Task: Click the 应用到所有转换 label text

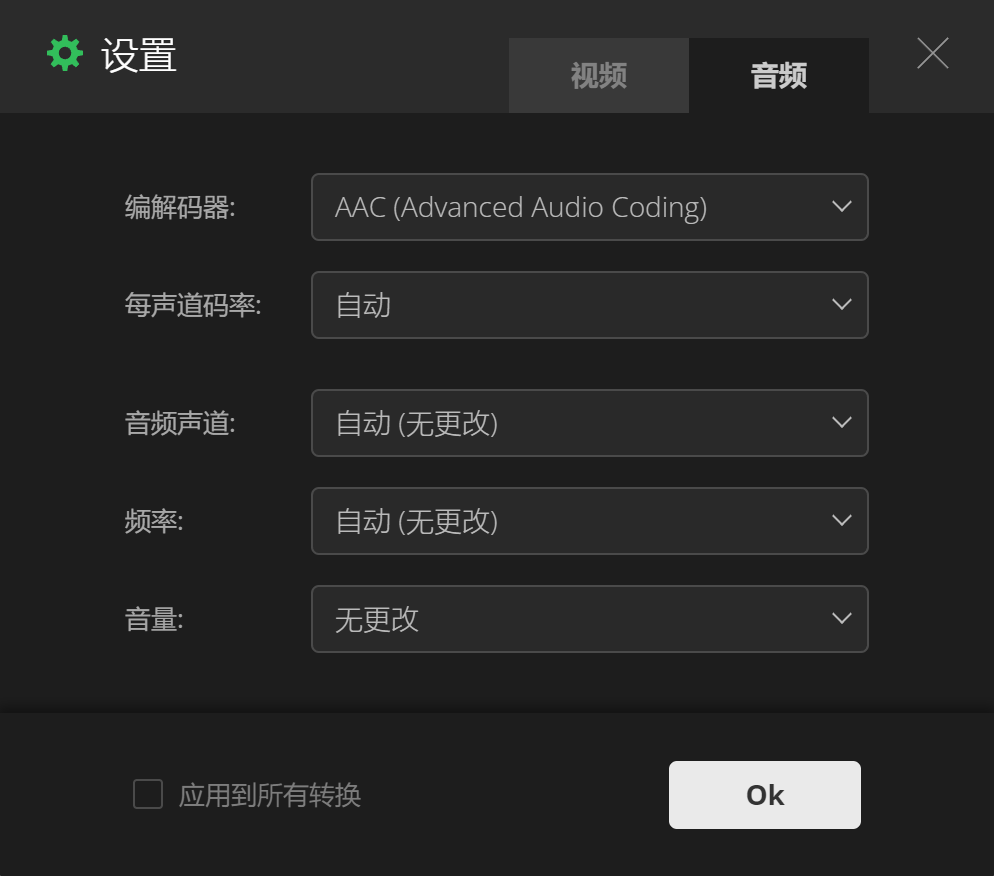Action: (x=269, y=795)
